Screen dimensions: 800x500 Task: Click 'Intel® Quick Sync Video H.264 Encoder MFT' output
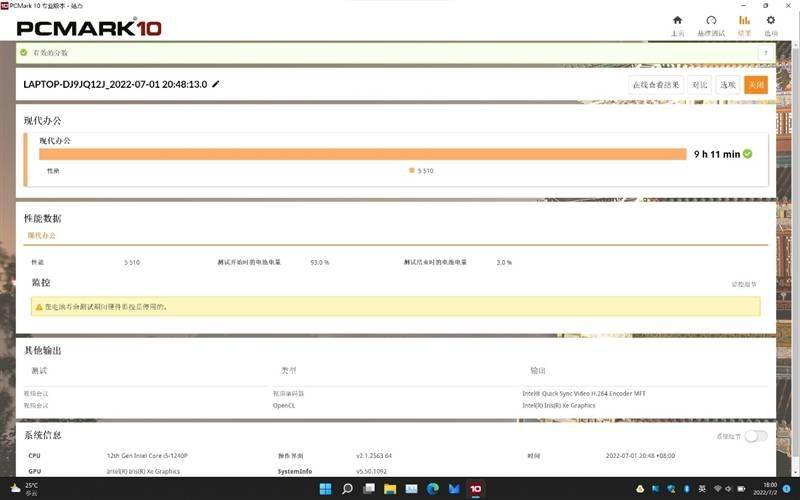point(584,393)
